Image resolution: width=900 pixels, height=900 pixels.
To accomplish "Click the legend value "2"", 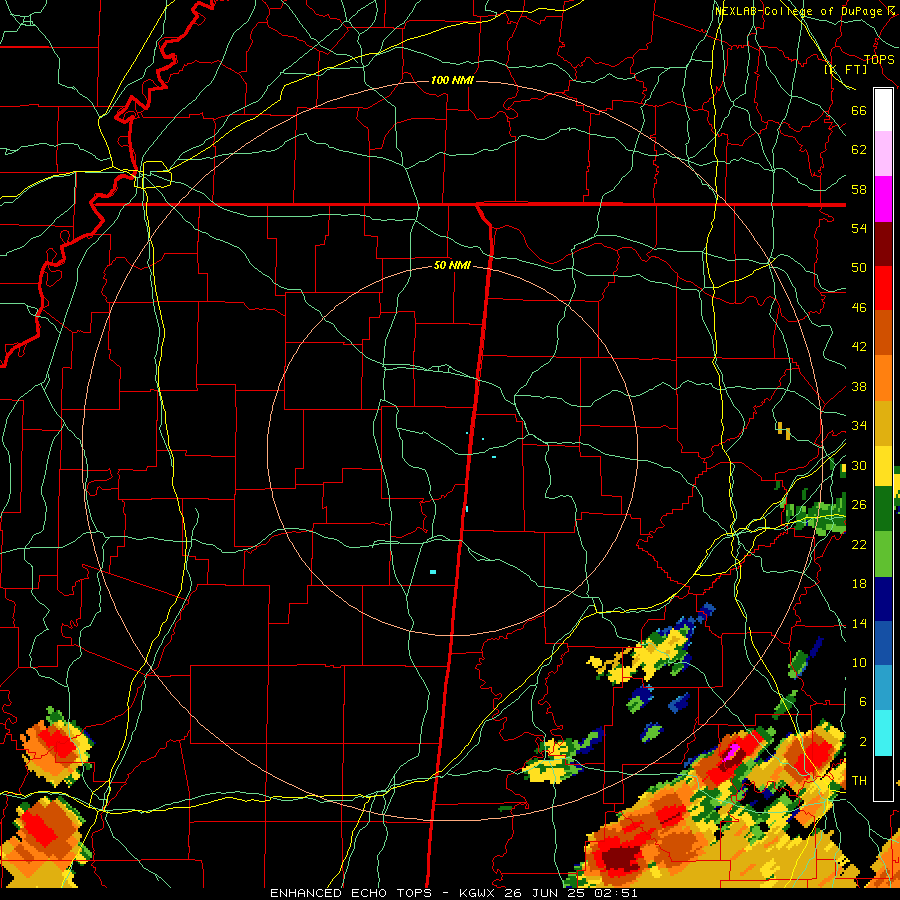I will 863,742.
